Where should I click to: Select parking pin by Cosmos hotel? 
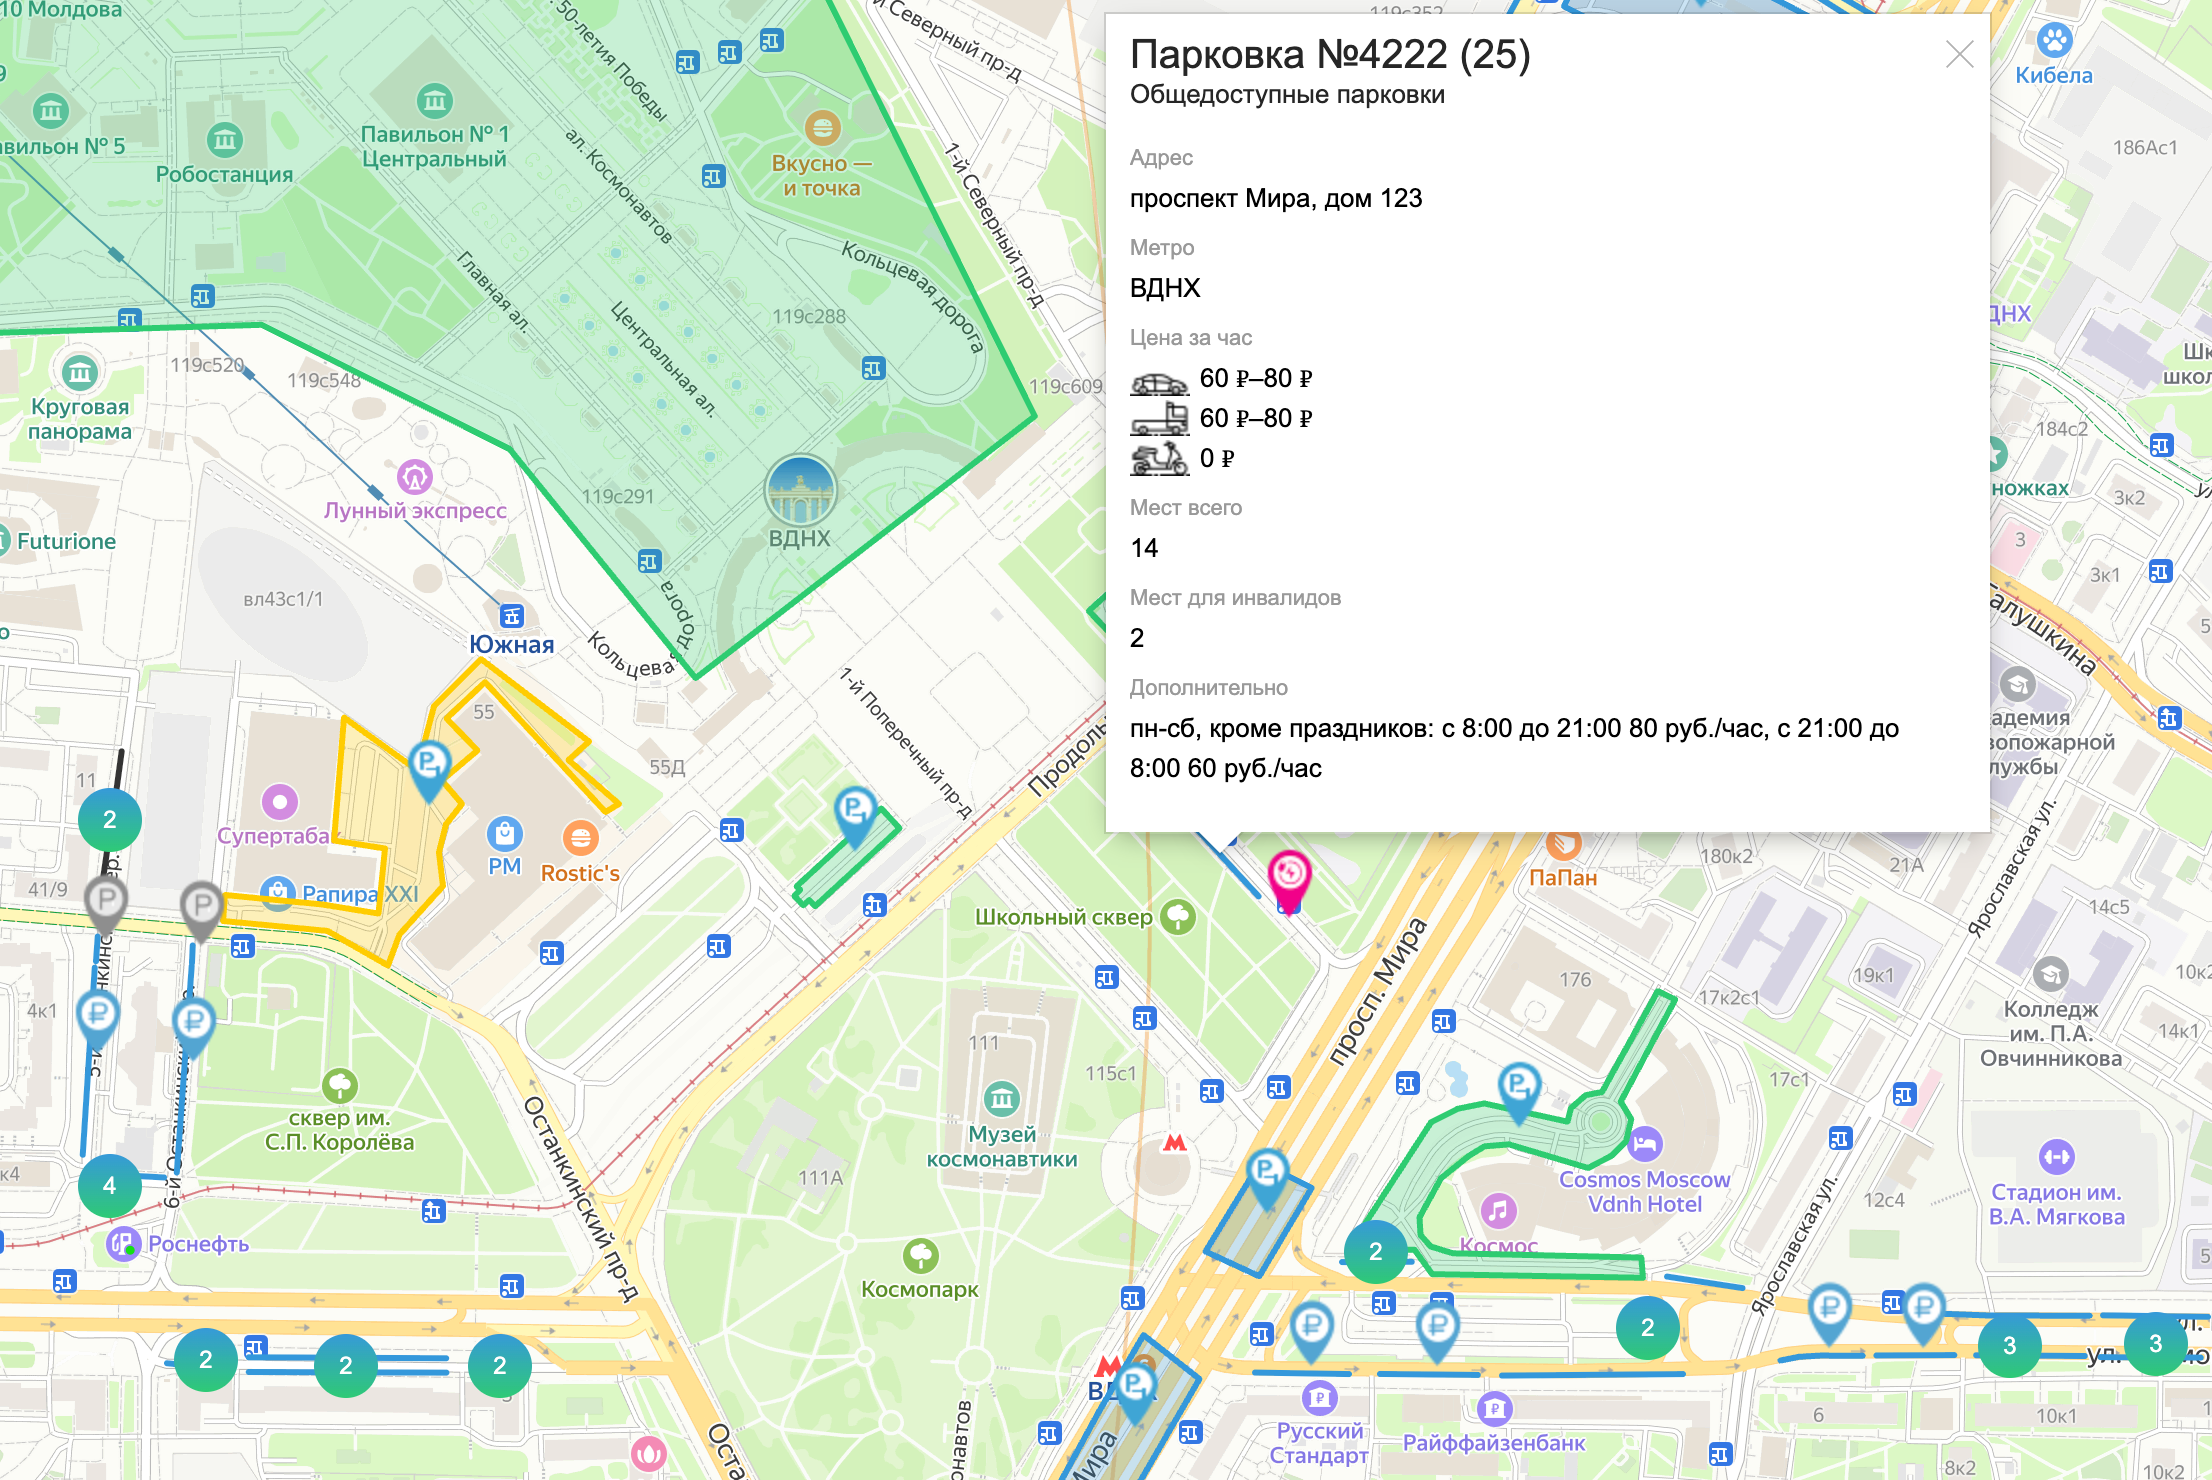click(1518, 1085)
